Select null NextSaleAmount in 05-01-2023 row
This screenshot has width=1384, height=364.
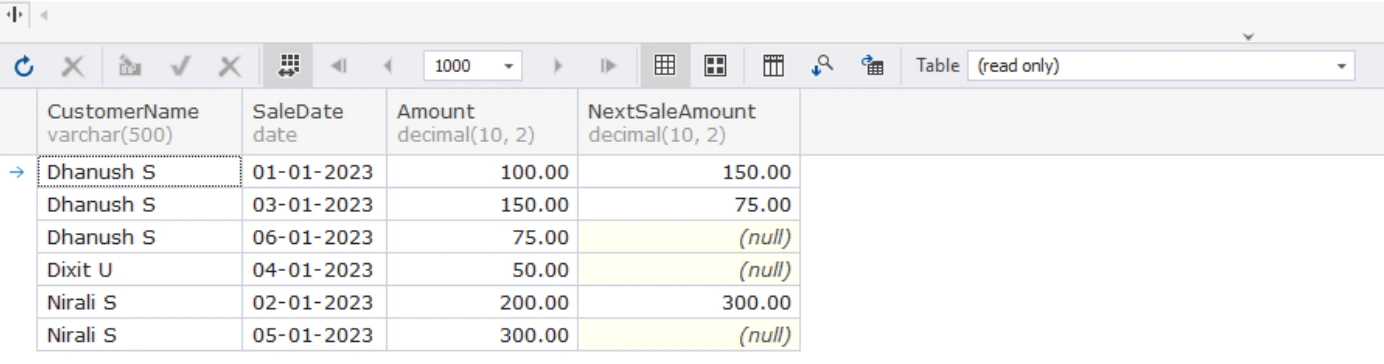[689, 336]
